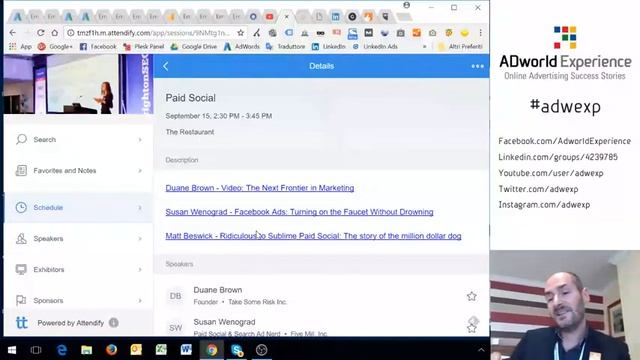Open the three-dot menu in Details header
640x360 pixels.
pos(477,66)
